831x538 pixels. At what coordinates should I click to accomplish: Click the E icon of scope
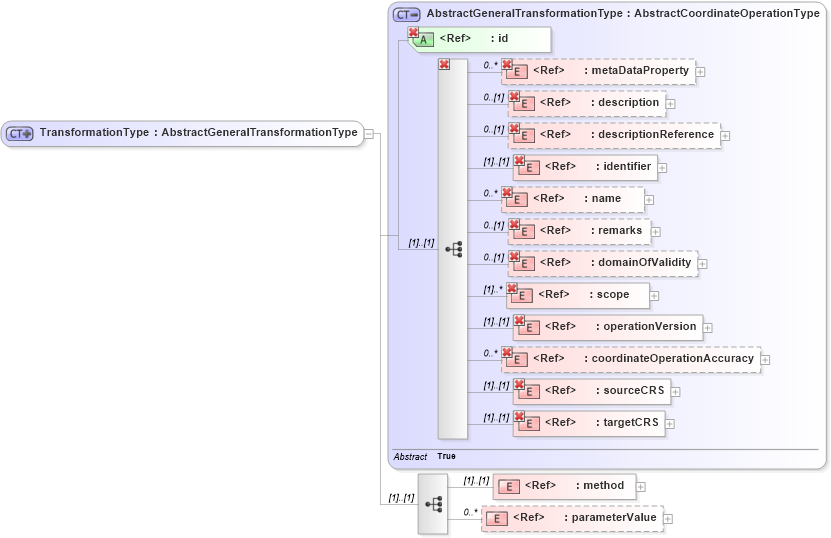tap(522, 295)
